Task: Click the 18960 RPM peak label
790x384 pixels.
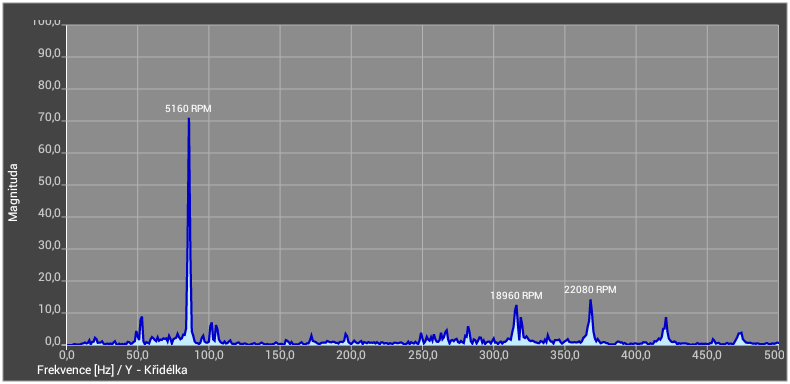Action: point(516,296)
